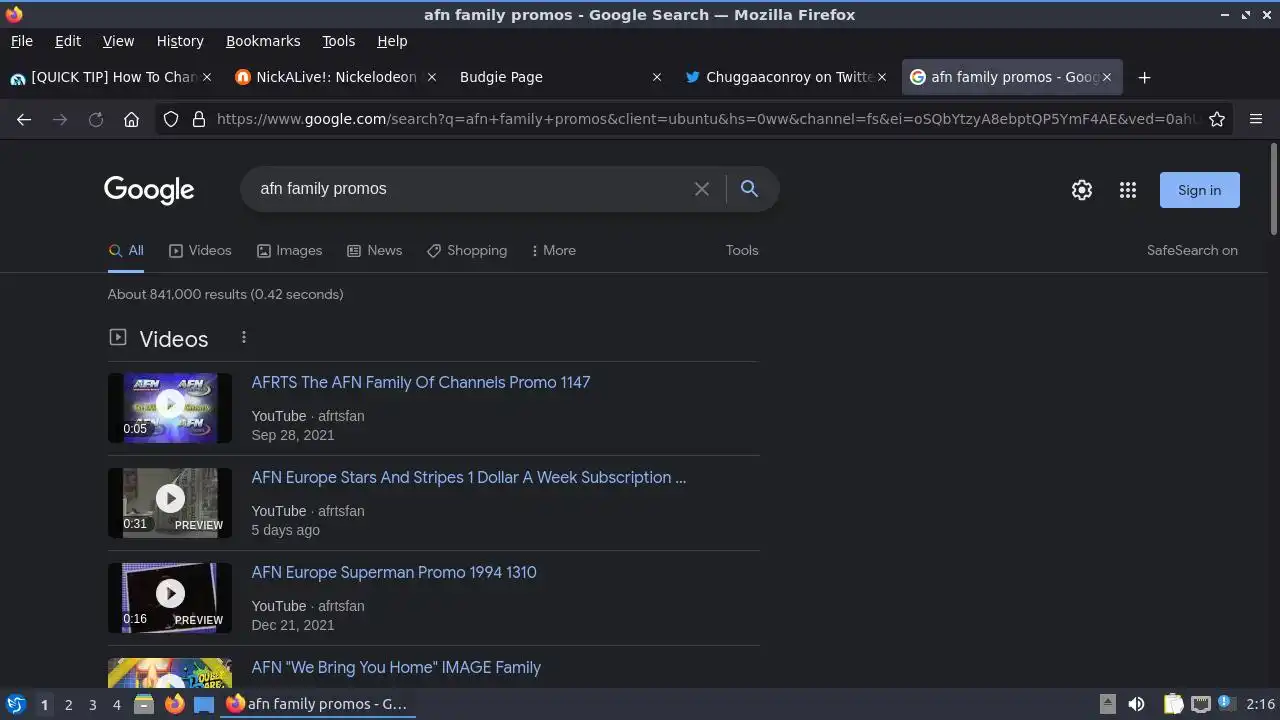Switch to virtual desktop 2

pos(68,705)
